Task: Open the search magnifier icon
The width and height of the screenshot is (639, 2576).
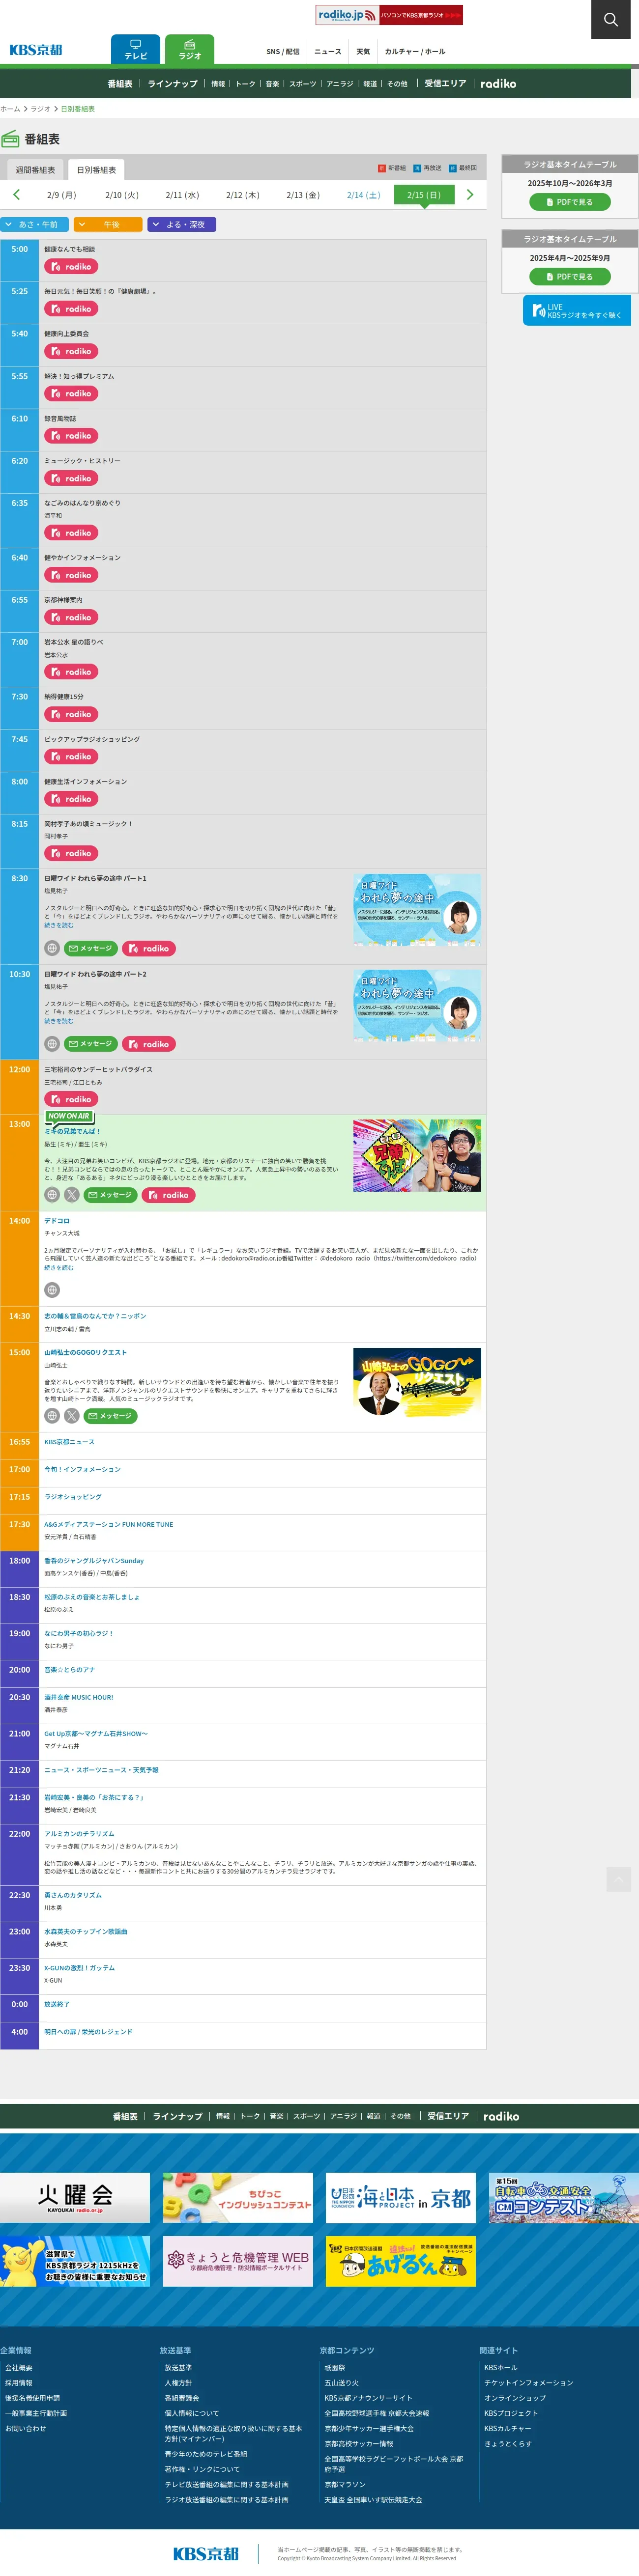Action: click(x=610, y=19)
